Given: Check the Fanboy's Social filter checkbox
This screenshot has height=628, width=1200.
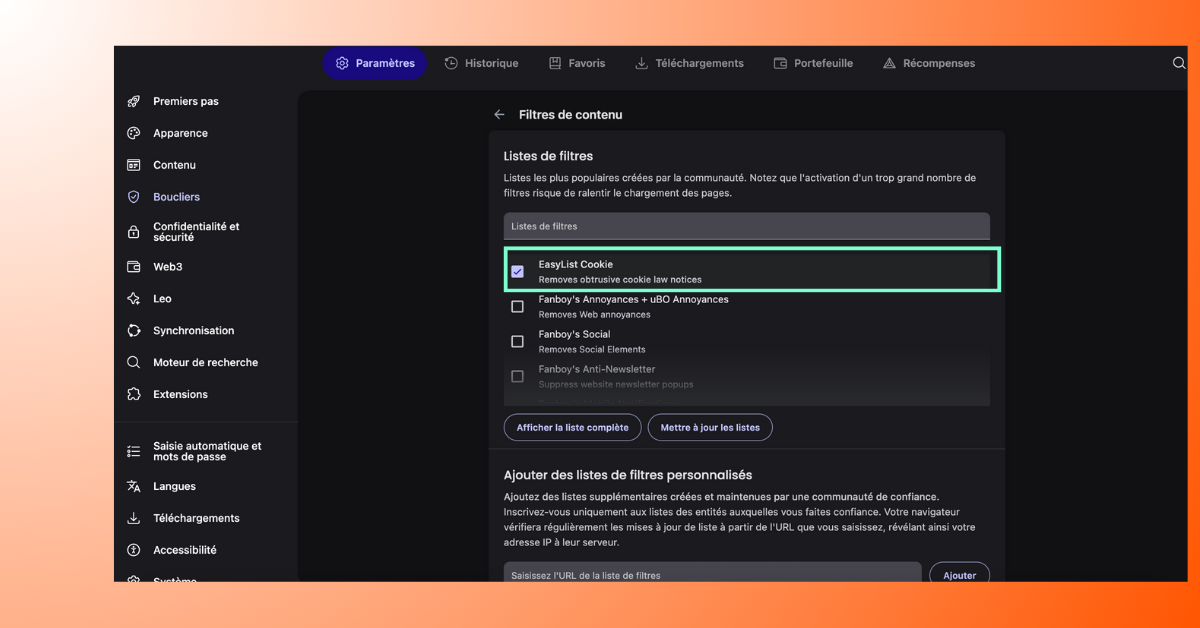Looking at the screenshot, I should pyautogui.click(x=517, y=342).
